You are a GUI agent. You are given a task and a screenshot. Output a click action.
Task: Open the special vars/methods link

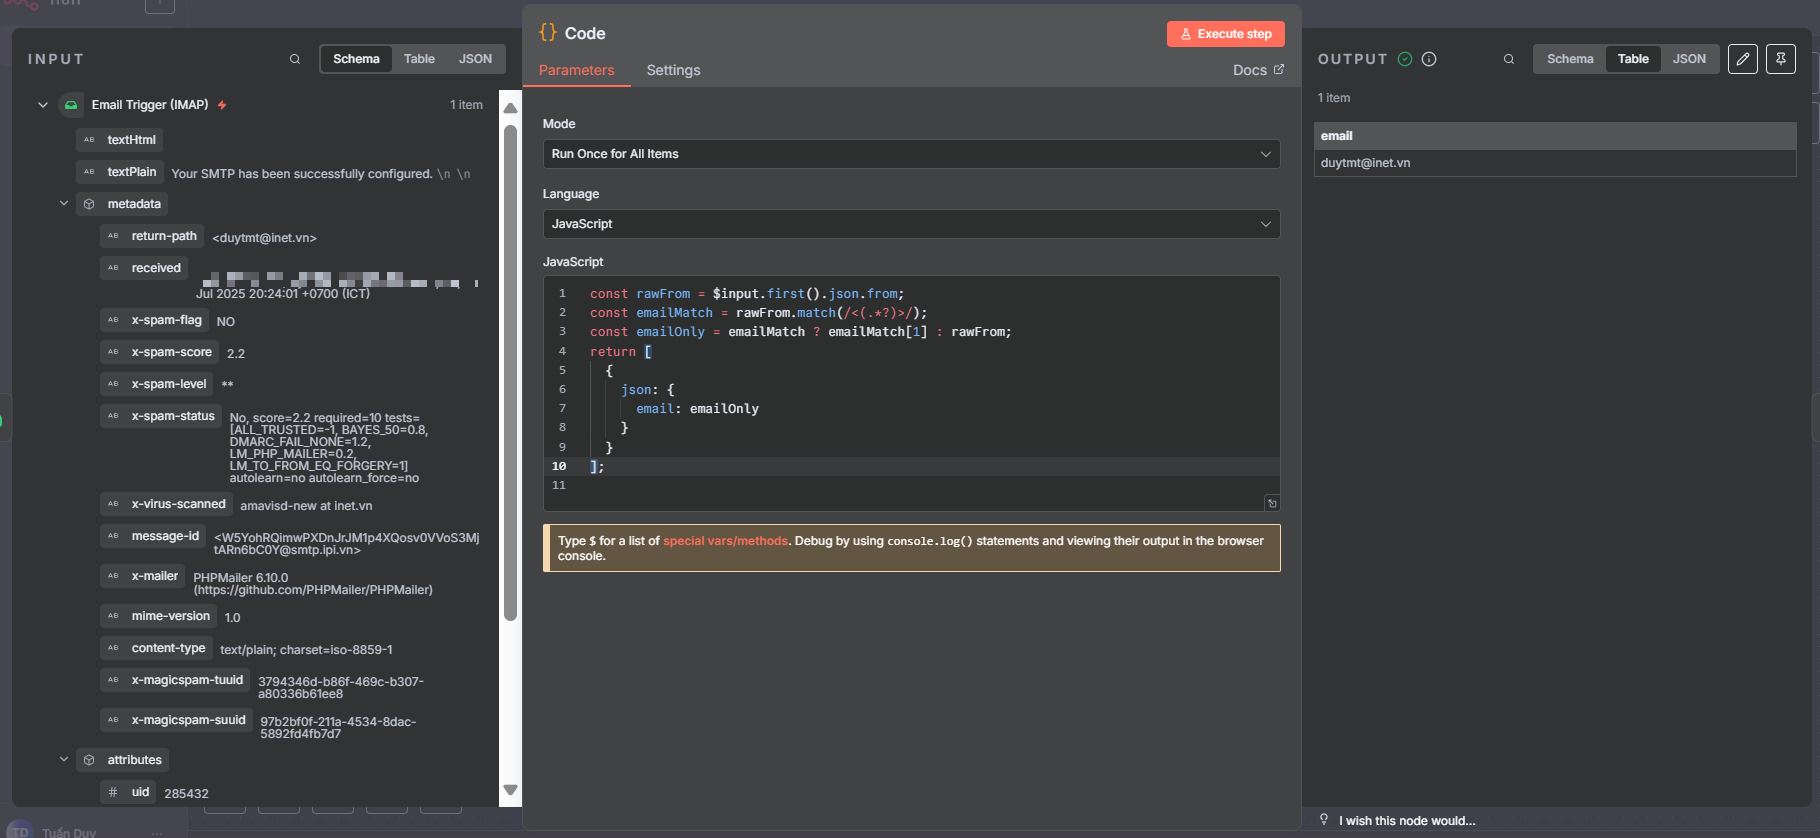(x=725, y=541)
